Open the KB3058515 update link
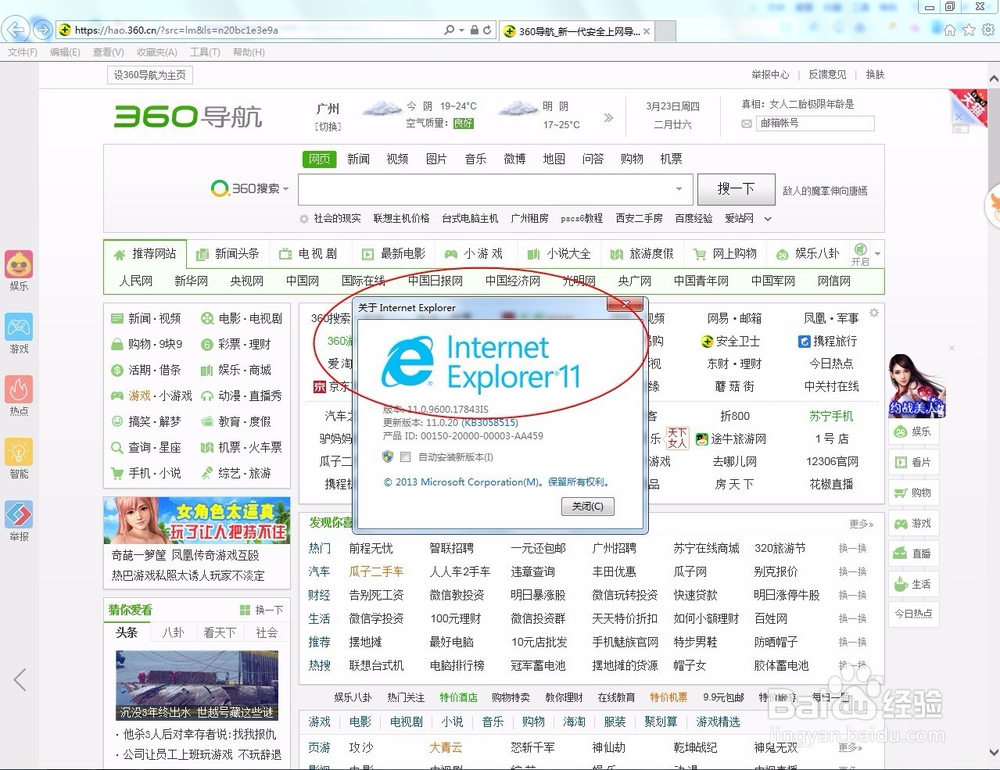The image size is (1000, 770). point(490,422)
